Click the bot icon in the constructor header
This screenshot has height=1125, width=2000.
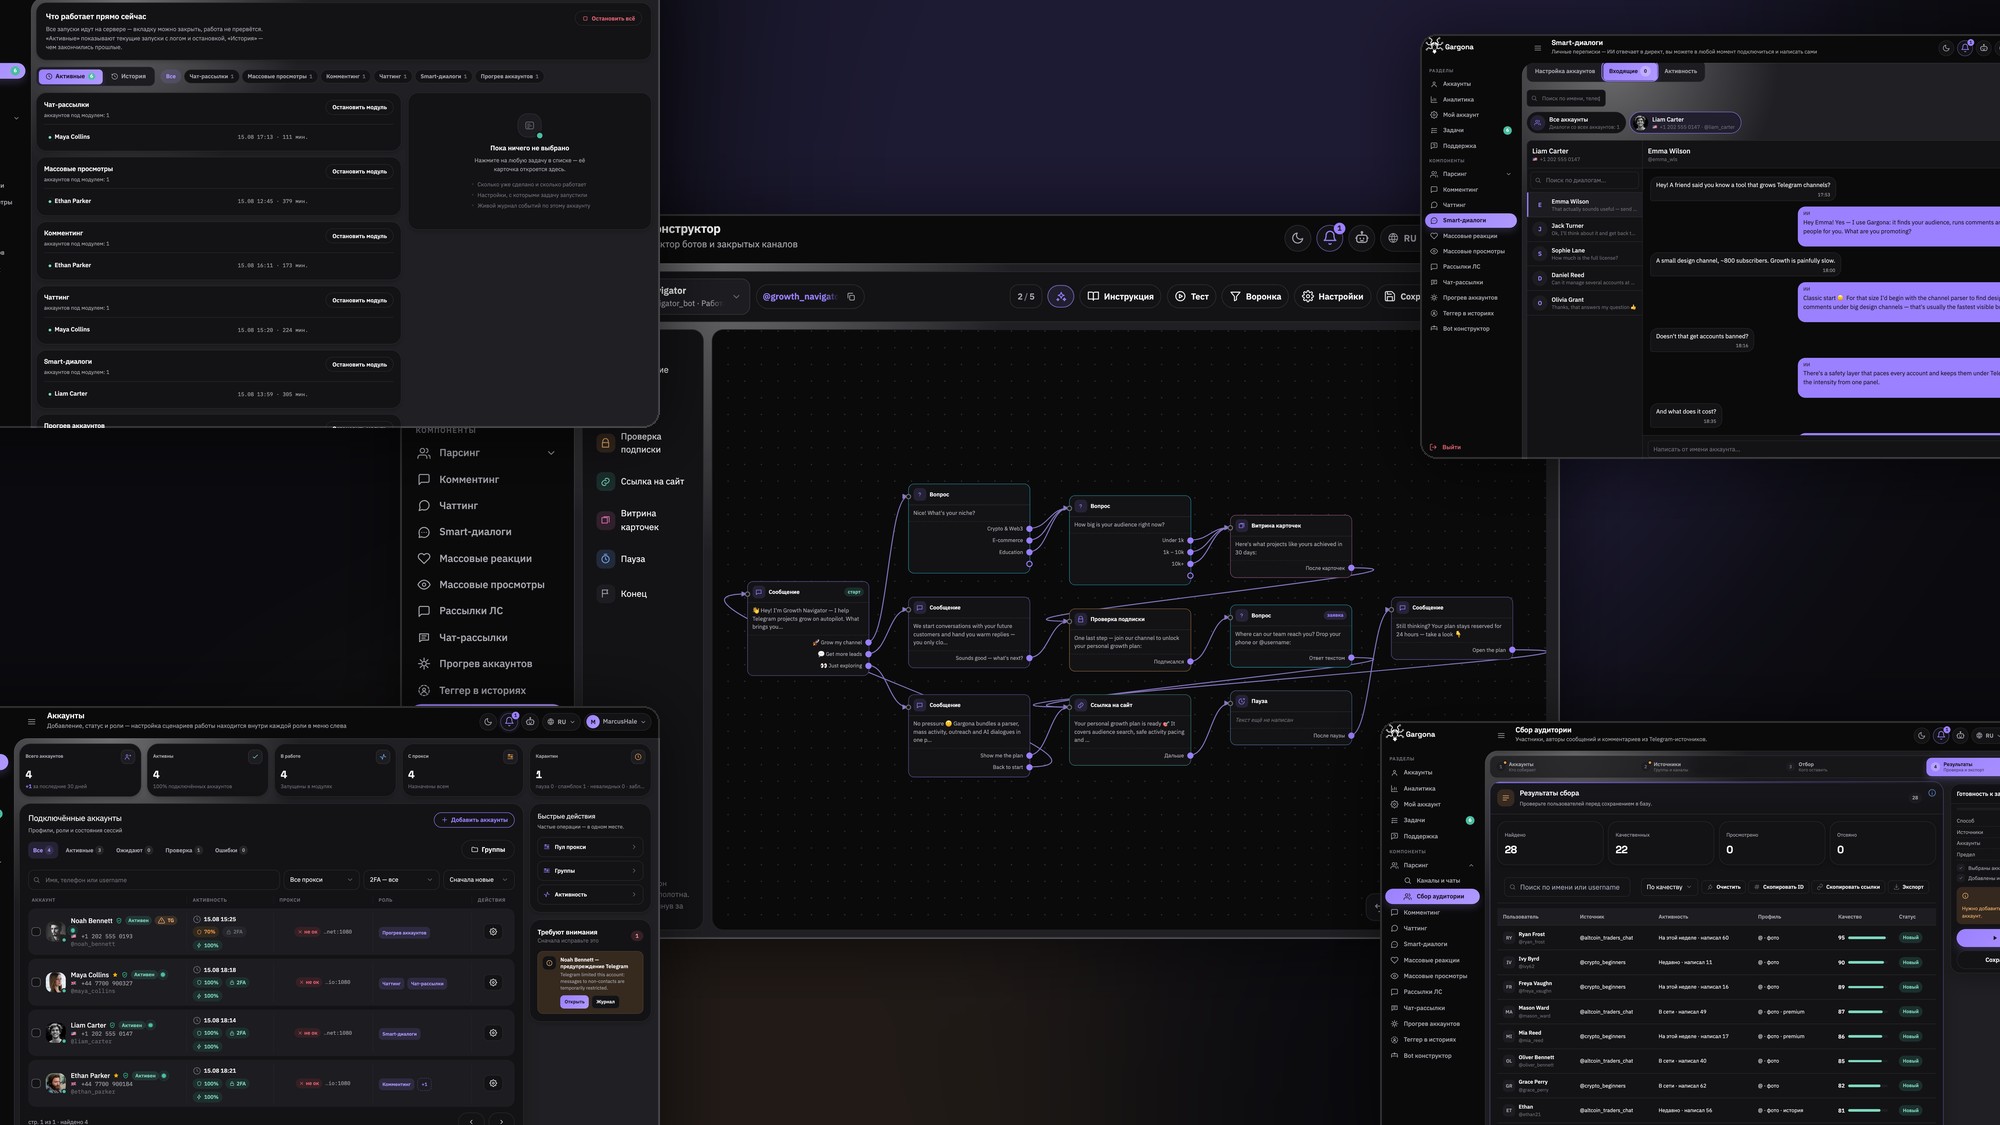[1362, 238]
